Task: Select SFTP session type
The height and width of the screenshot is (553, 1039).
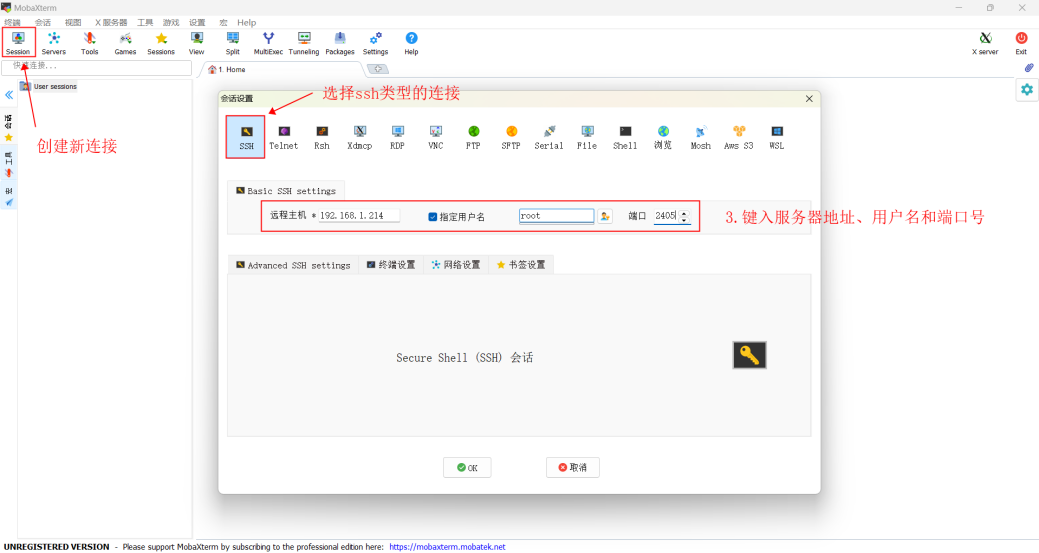Action: click(511, 138)
